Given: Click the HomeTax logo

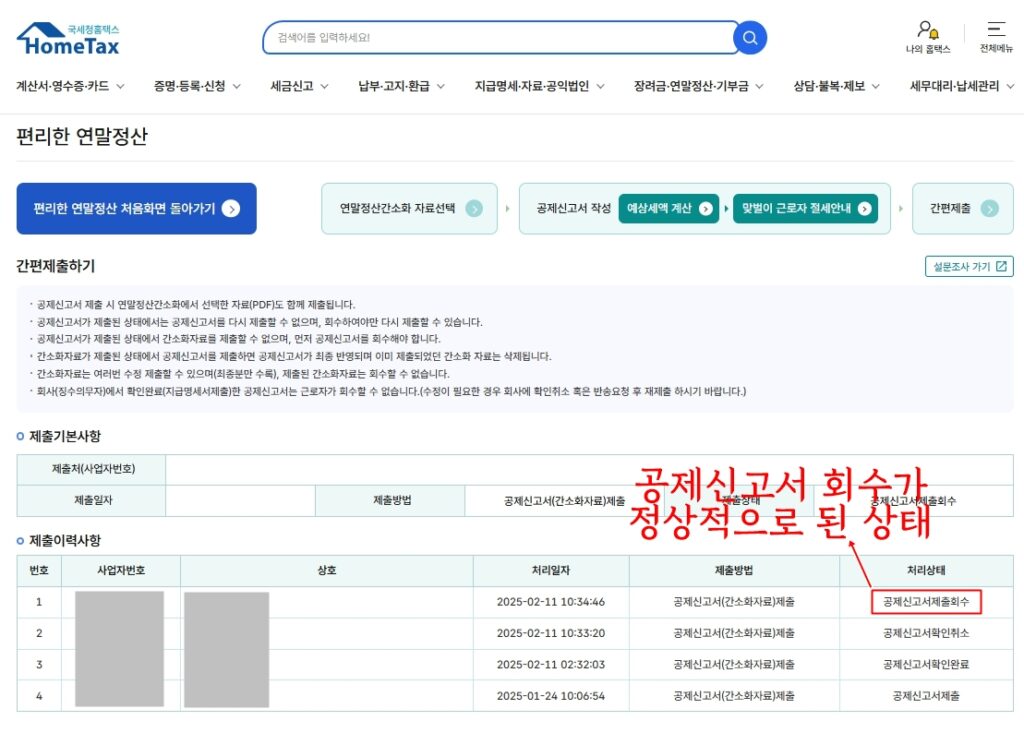Looking at the screenshot, I should (68, 39).
